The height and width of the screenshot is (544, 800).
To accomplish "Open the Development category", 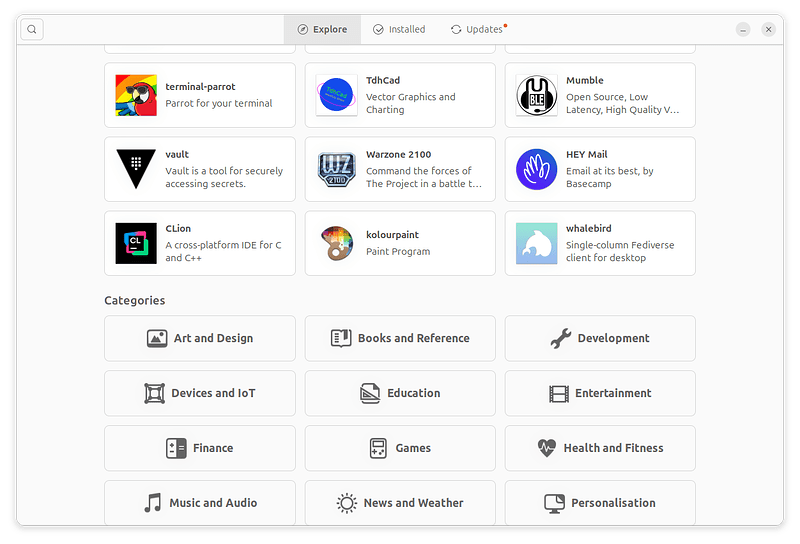I will [600, 339].
